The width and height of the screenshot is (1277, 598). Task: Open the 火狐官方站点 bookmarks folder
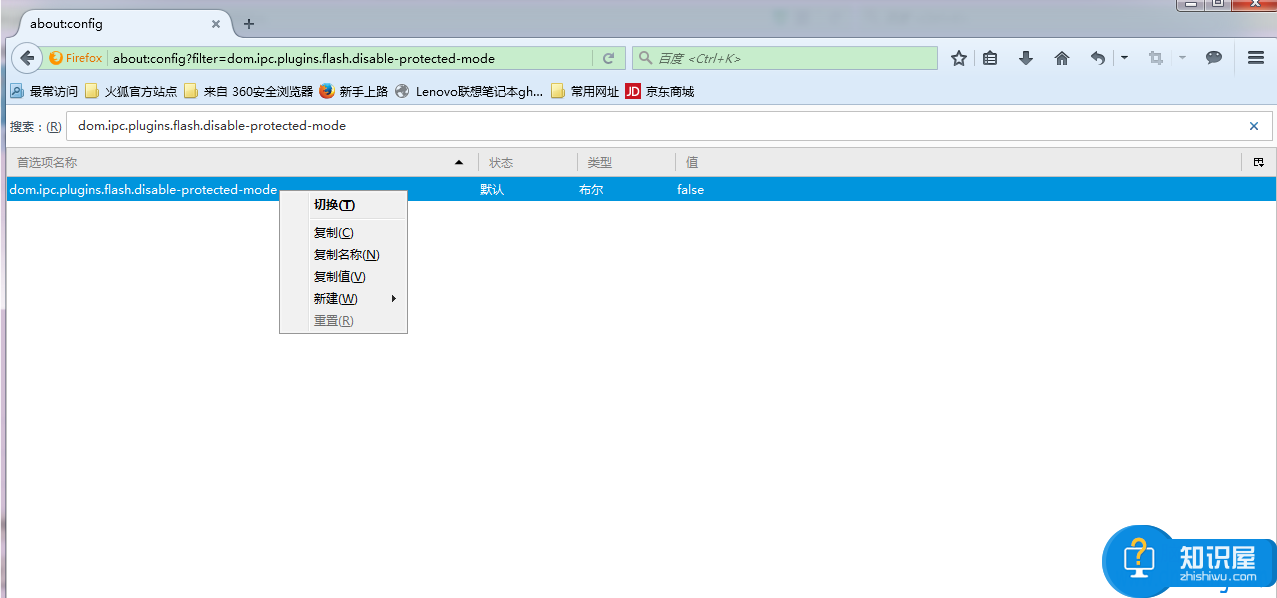(131, 91)
